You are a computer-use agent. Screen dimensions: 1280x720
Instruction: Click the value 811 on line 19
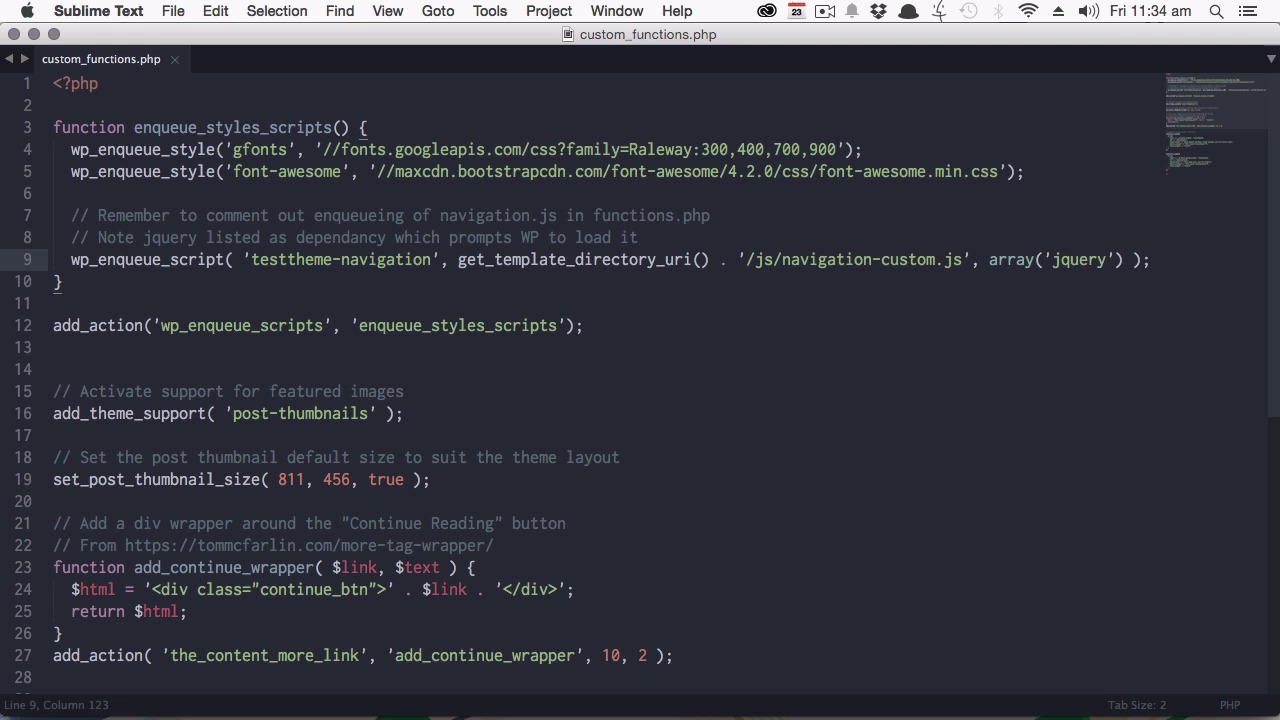point(291,480)
